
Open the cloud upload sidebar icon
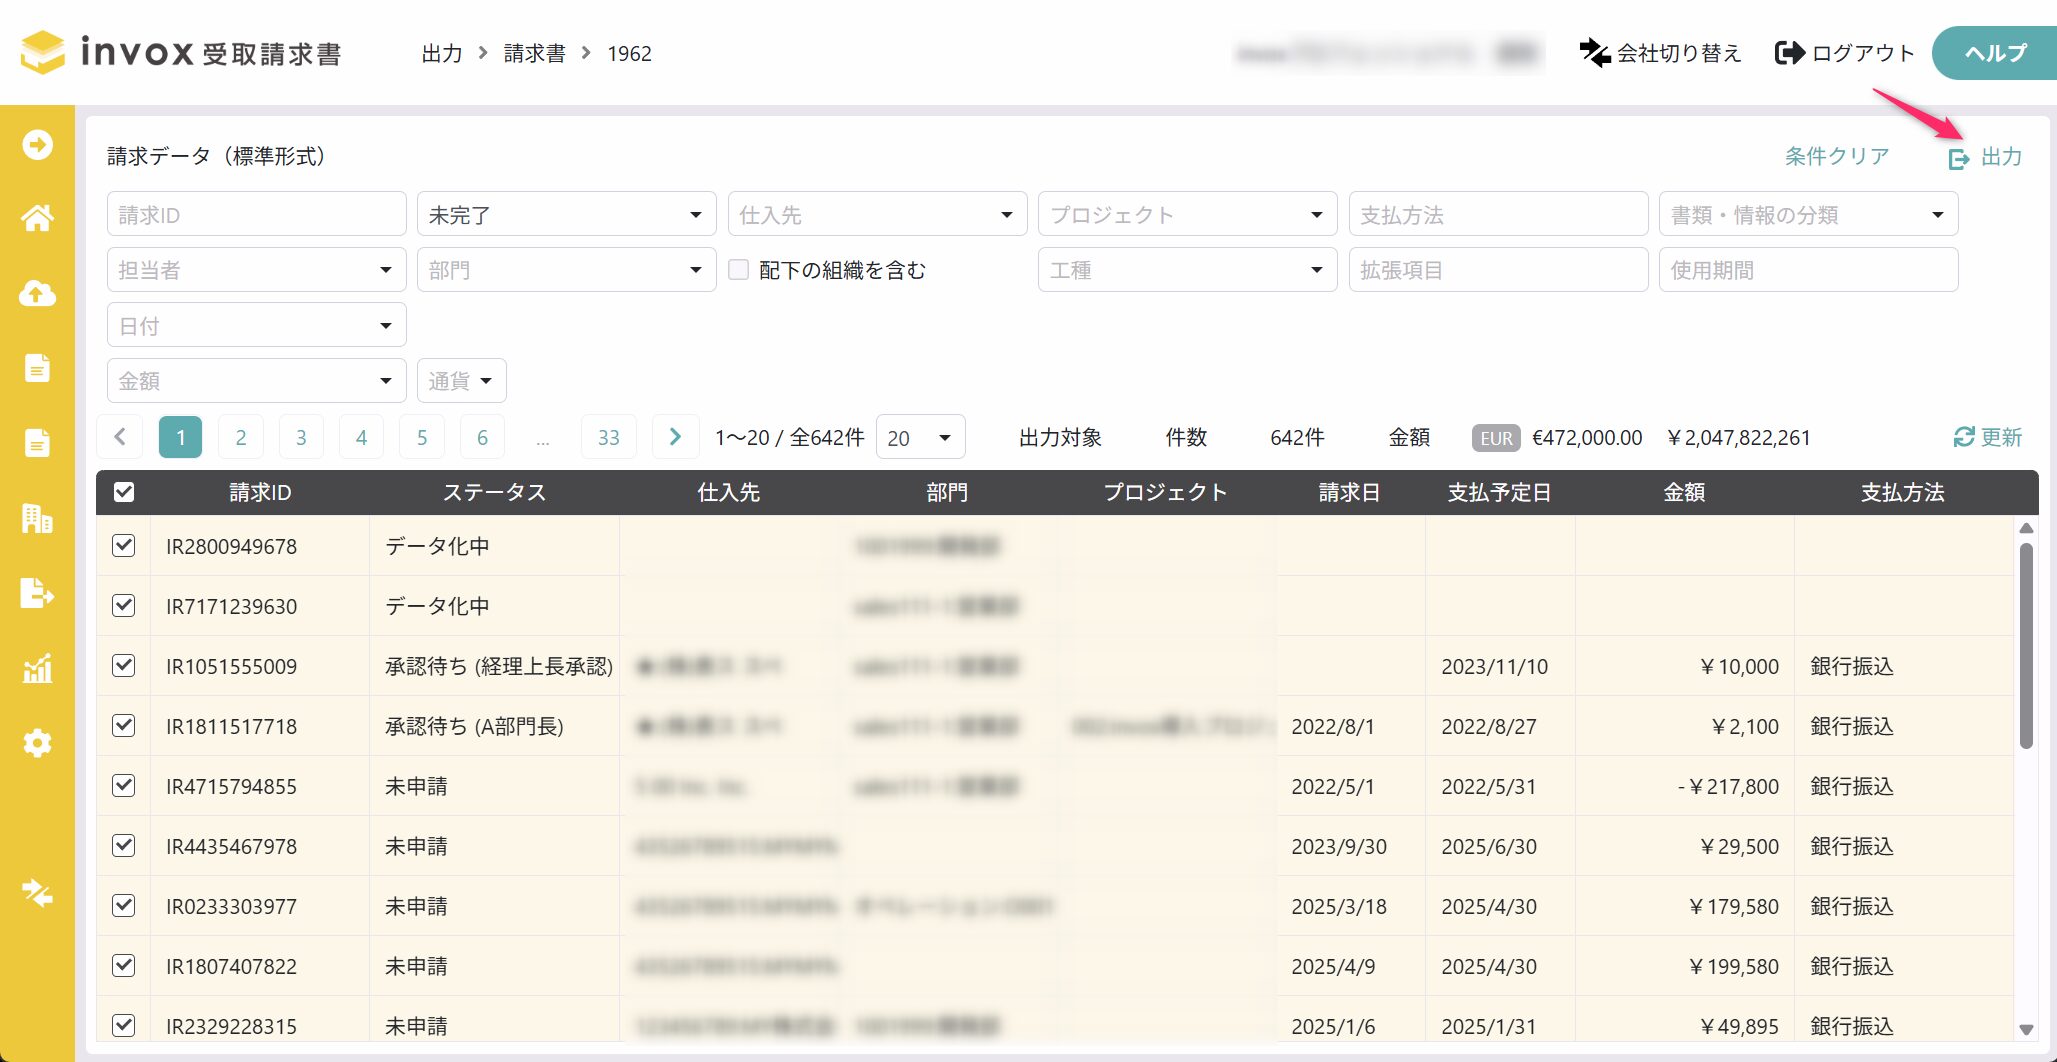click(x=37, y=293)
